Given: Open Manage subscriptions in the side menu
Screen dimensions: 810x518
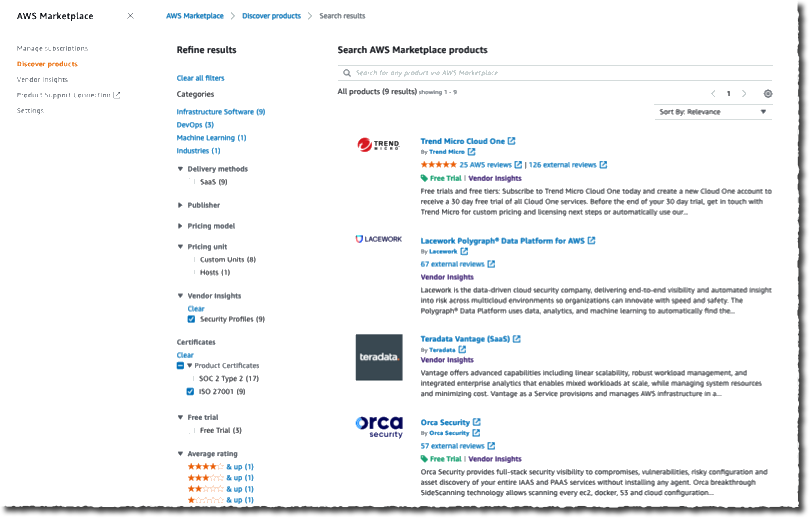Looking at the screenshot, I should [x=52, y=49].
